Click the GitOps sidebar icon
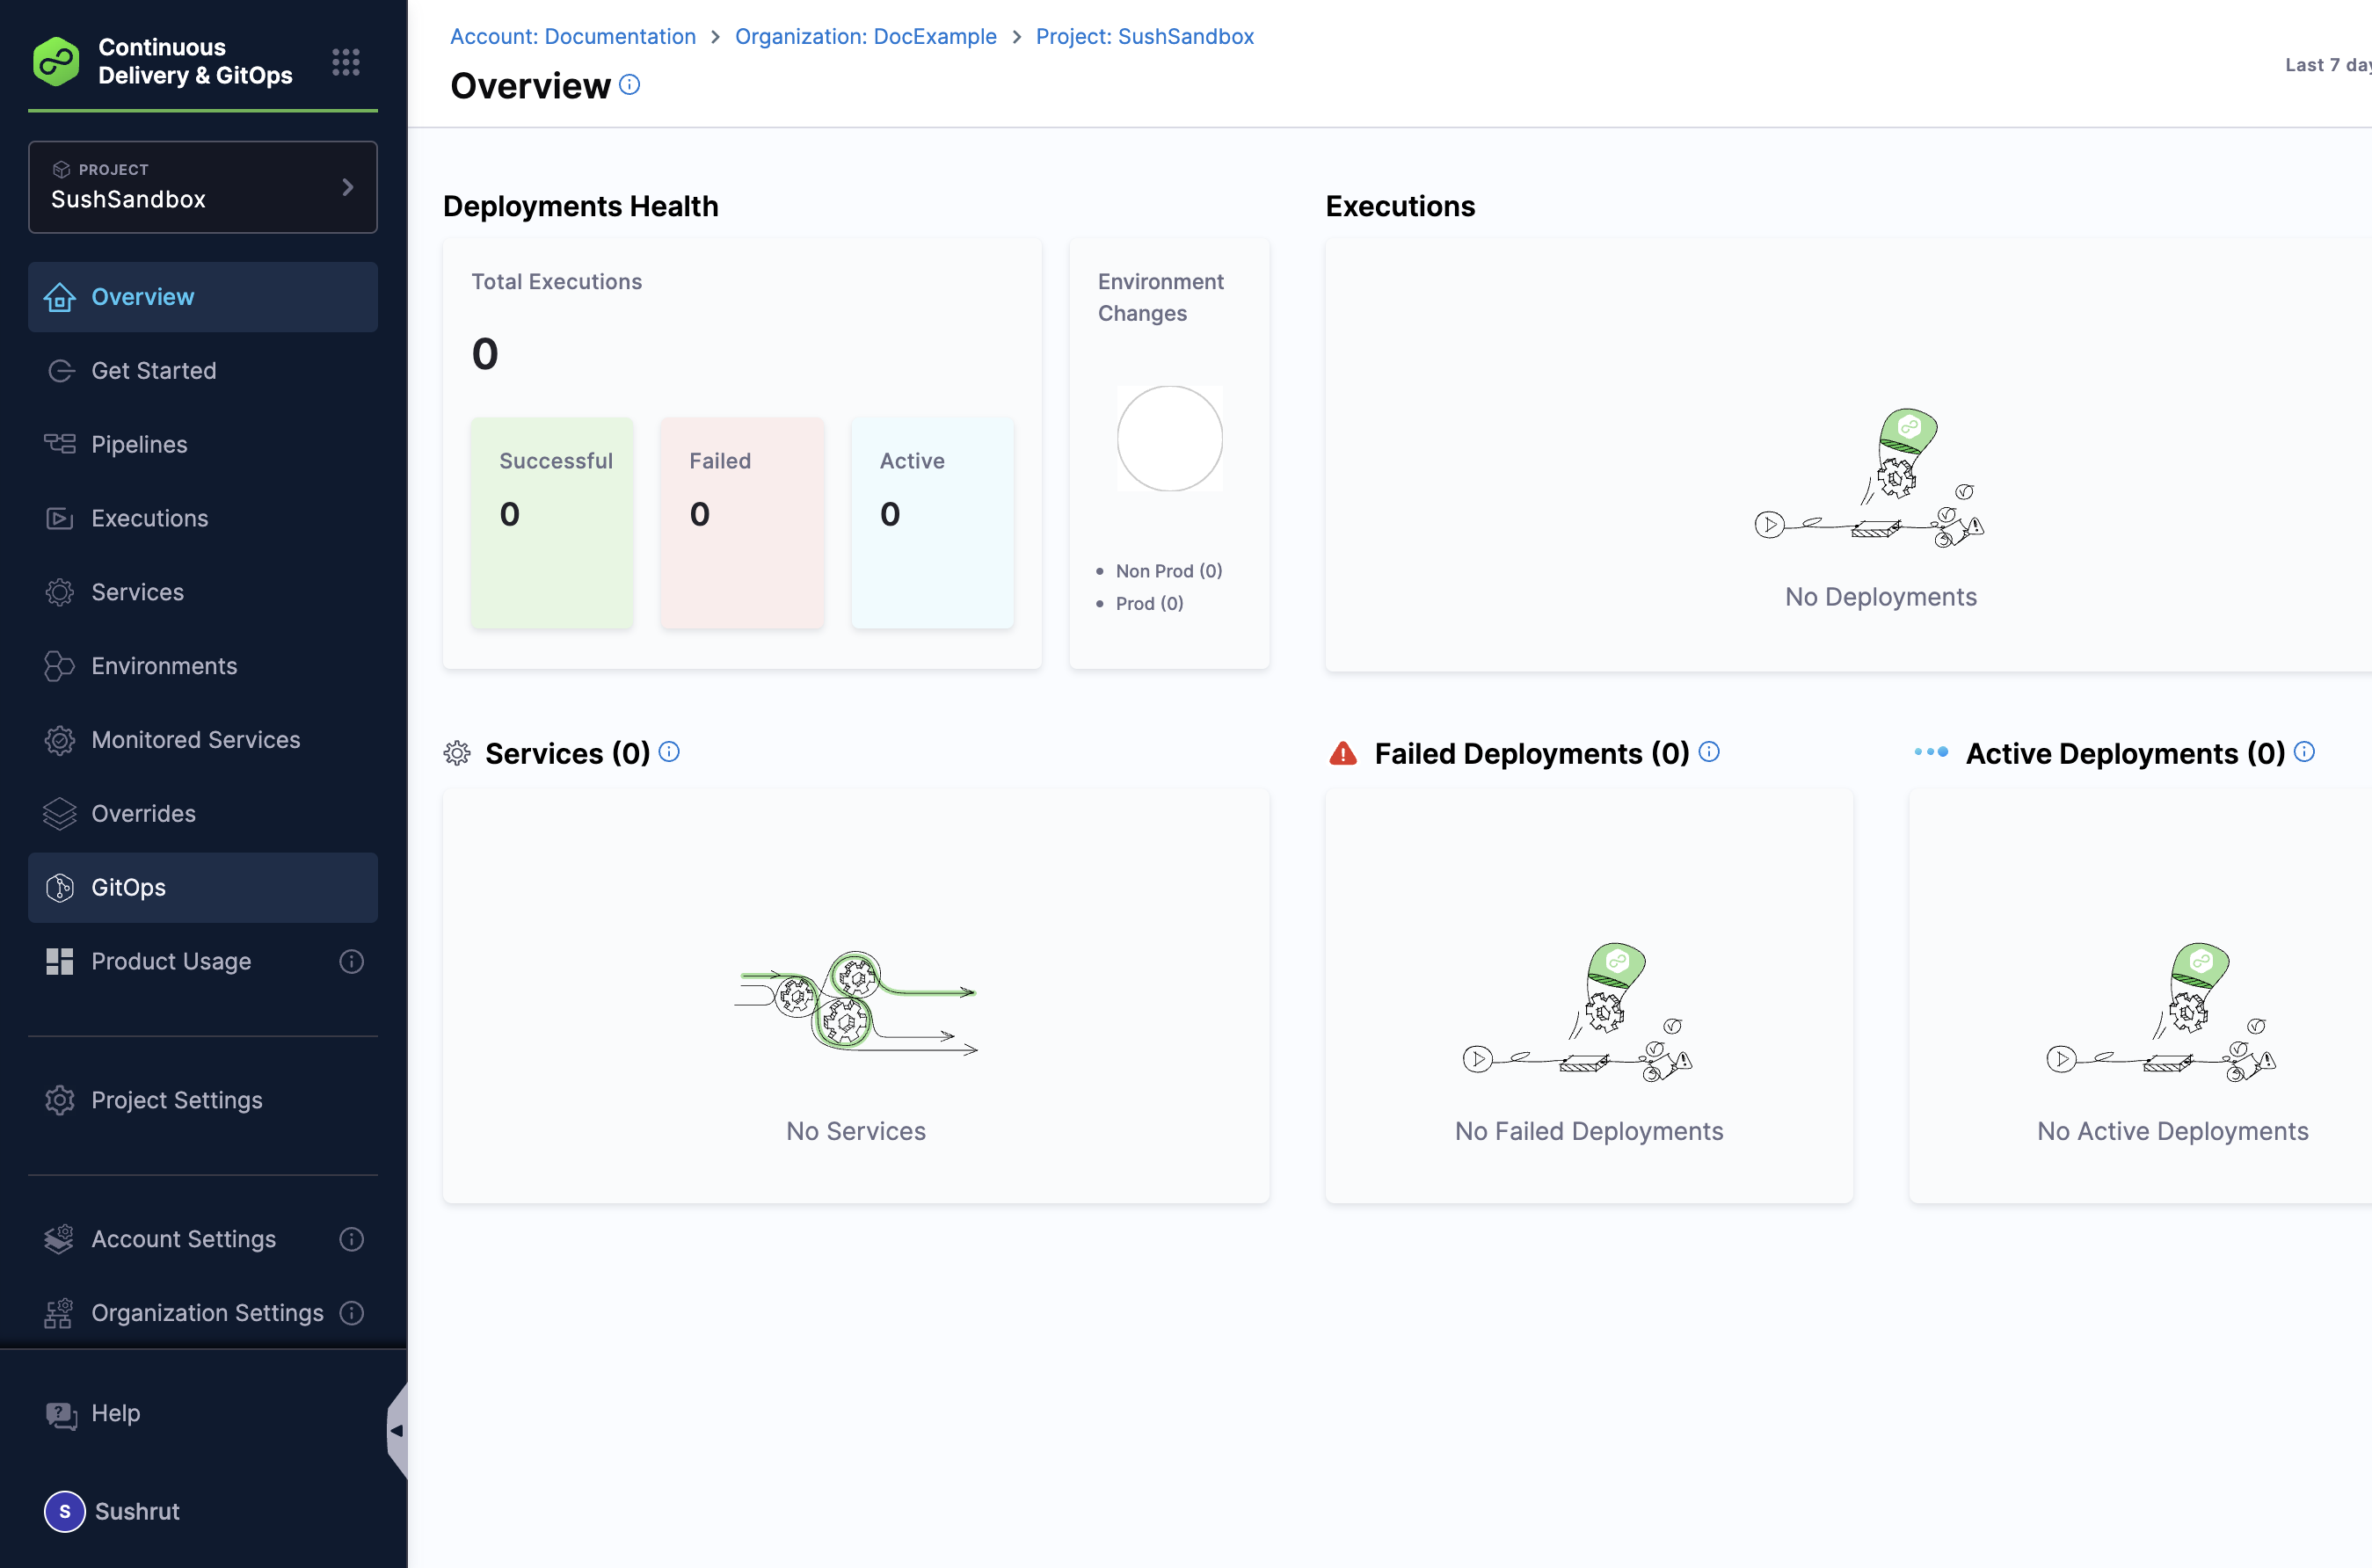The width and height of the screenshot is (2372, 1568). point(60,887)
